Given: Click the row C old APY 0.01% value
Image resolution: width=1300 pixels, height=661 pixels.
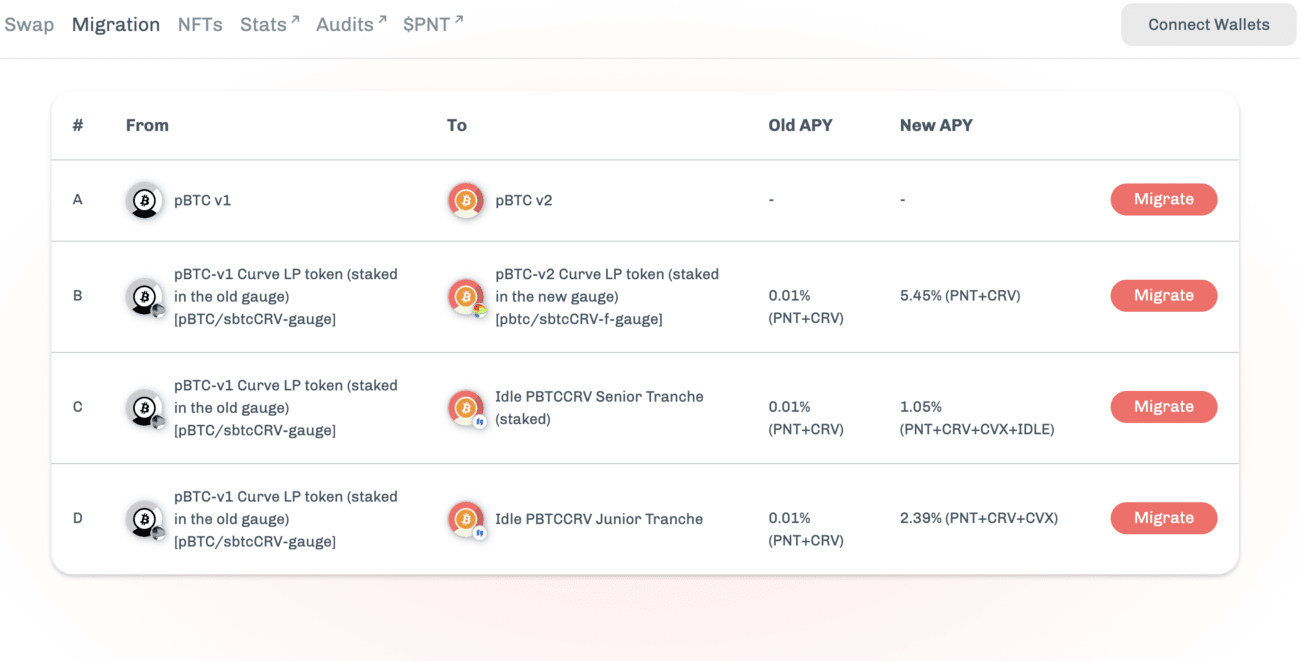Looking at the screenshot, I should click(x=806, y=418).
